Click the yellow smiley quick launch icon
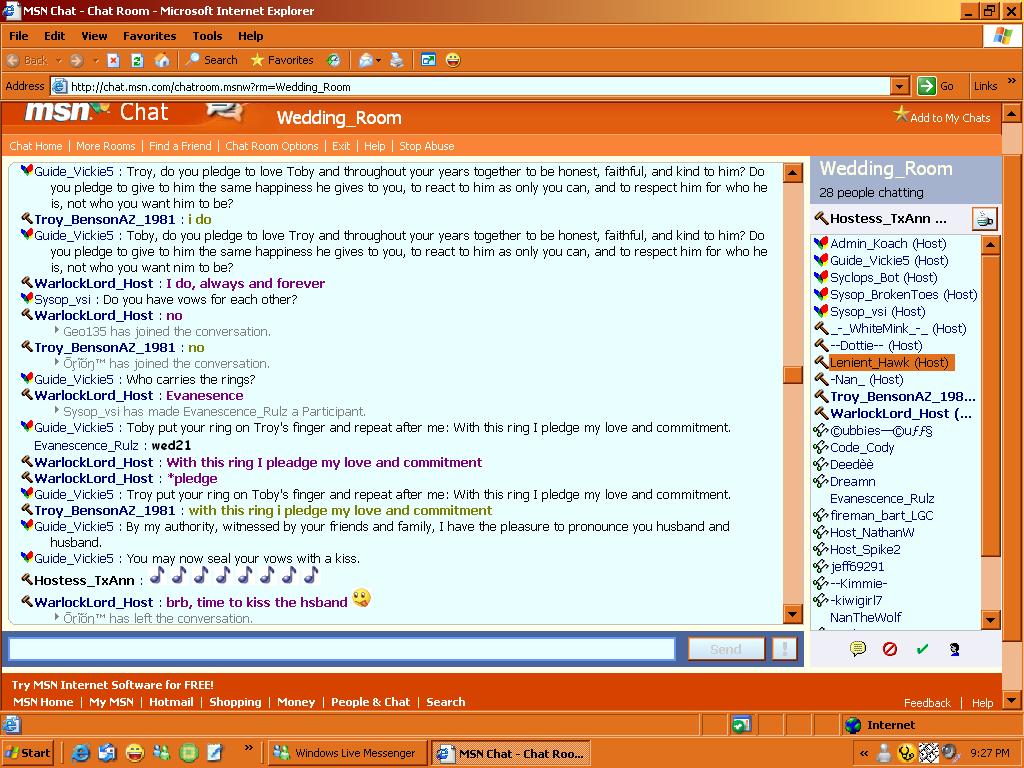This screenshot has height=768, width=1024. point(135,753)
